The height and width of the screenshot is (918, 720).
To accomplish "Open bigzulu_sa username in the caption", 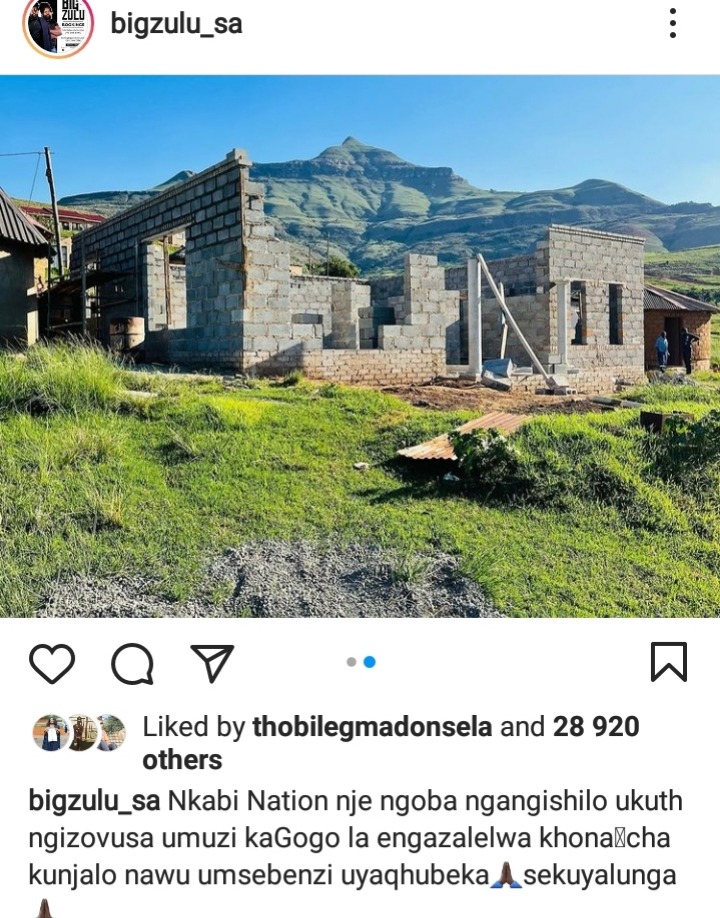I will pos(94,801).
